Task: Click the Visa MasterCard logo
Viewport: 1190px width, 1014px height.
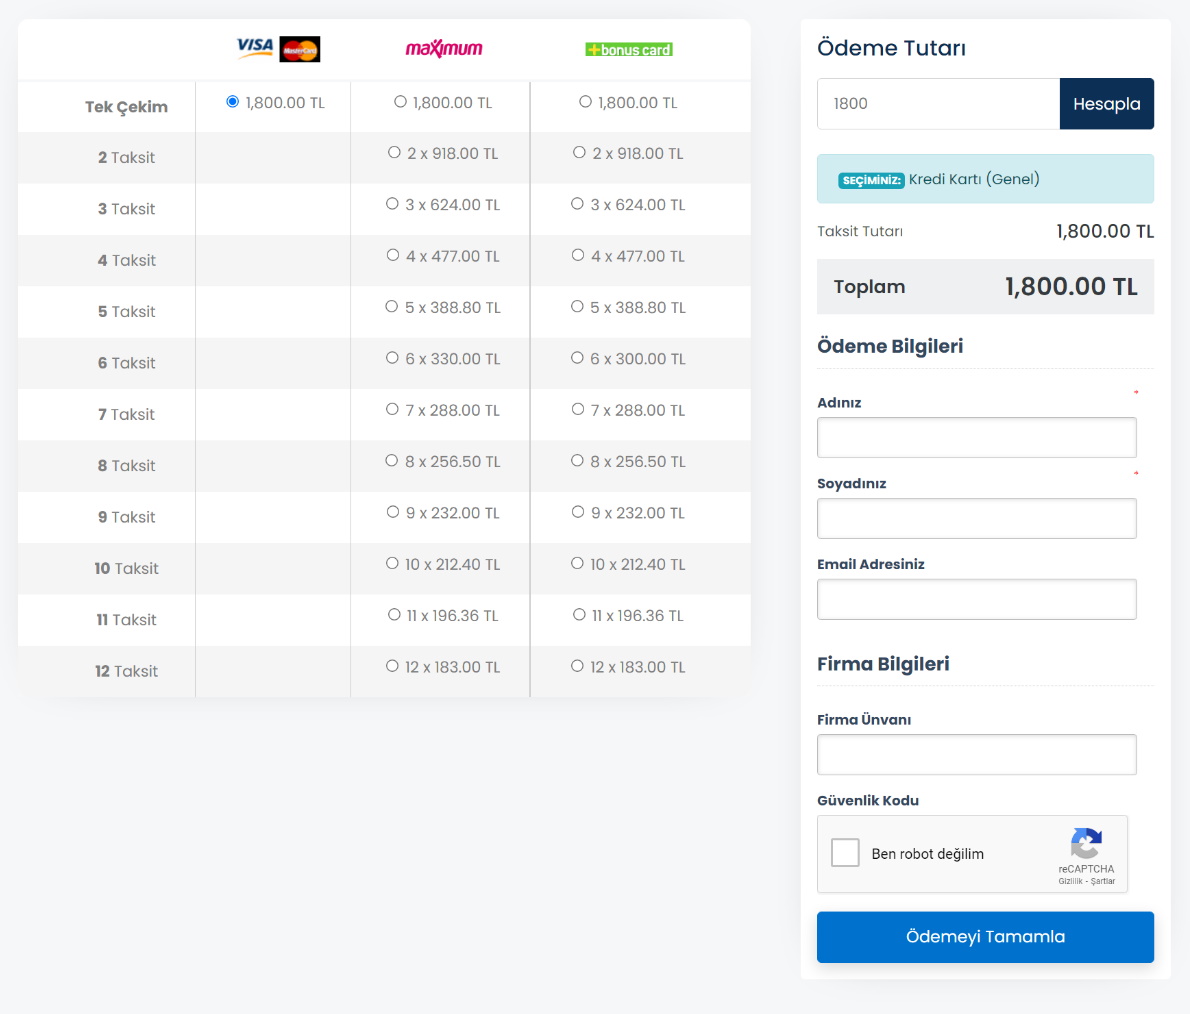Action: click(x=277, y=48)
